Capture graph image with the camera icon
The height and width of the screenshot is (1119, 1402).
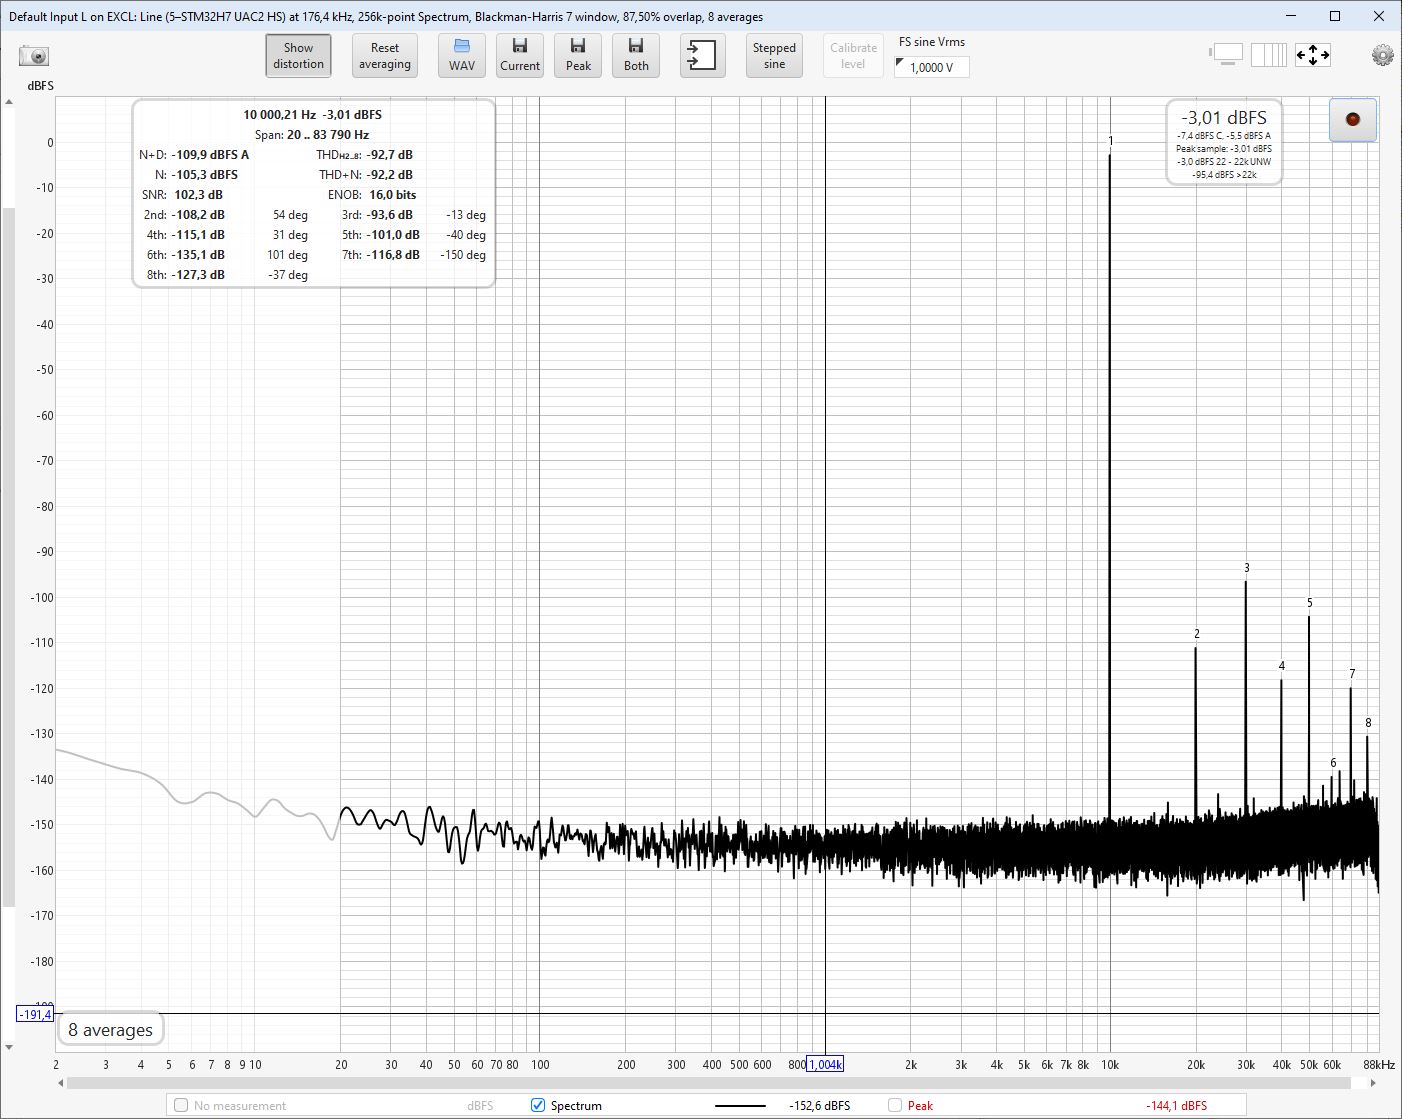(x=34, y=56)
